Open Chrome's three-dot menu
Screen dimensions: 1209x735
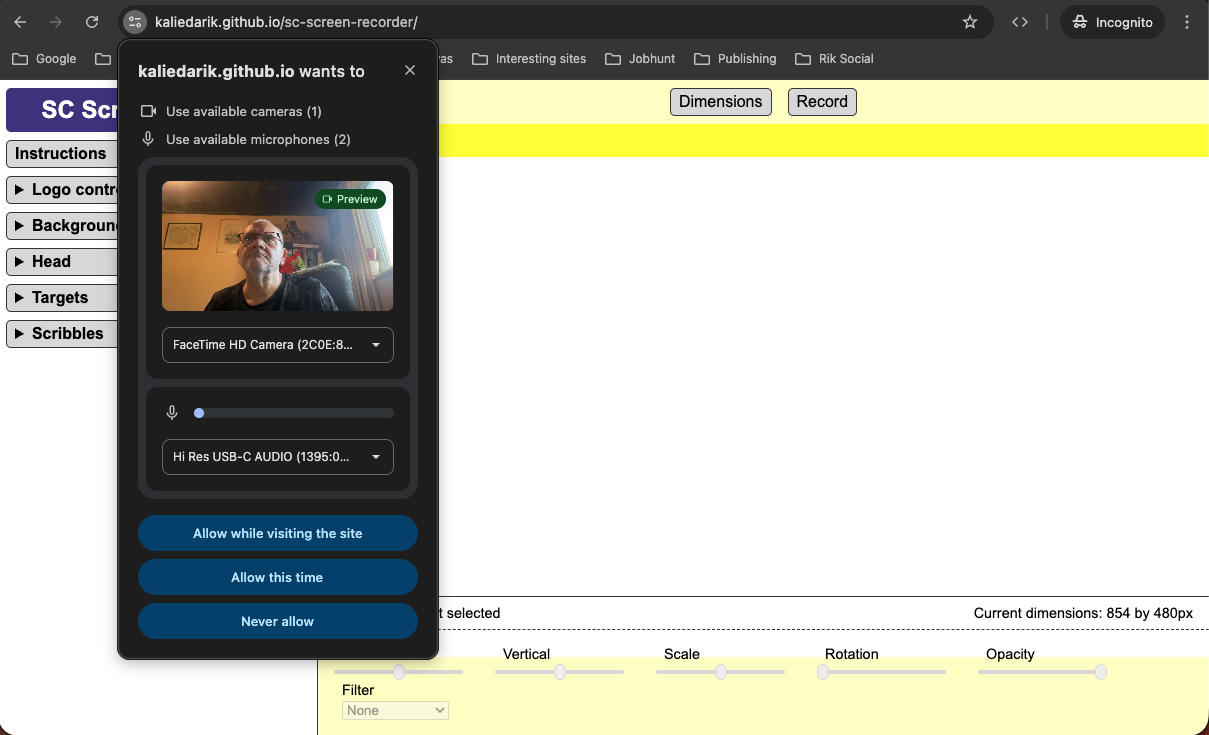pos(1187,21)
